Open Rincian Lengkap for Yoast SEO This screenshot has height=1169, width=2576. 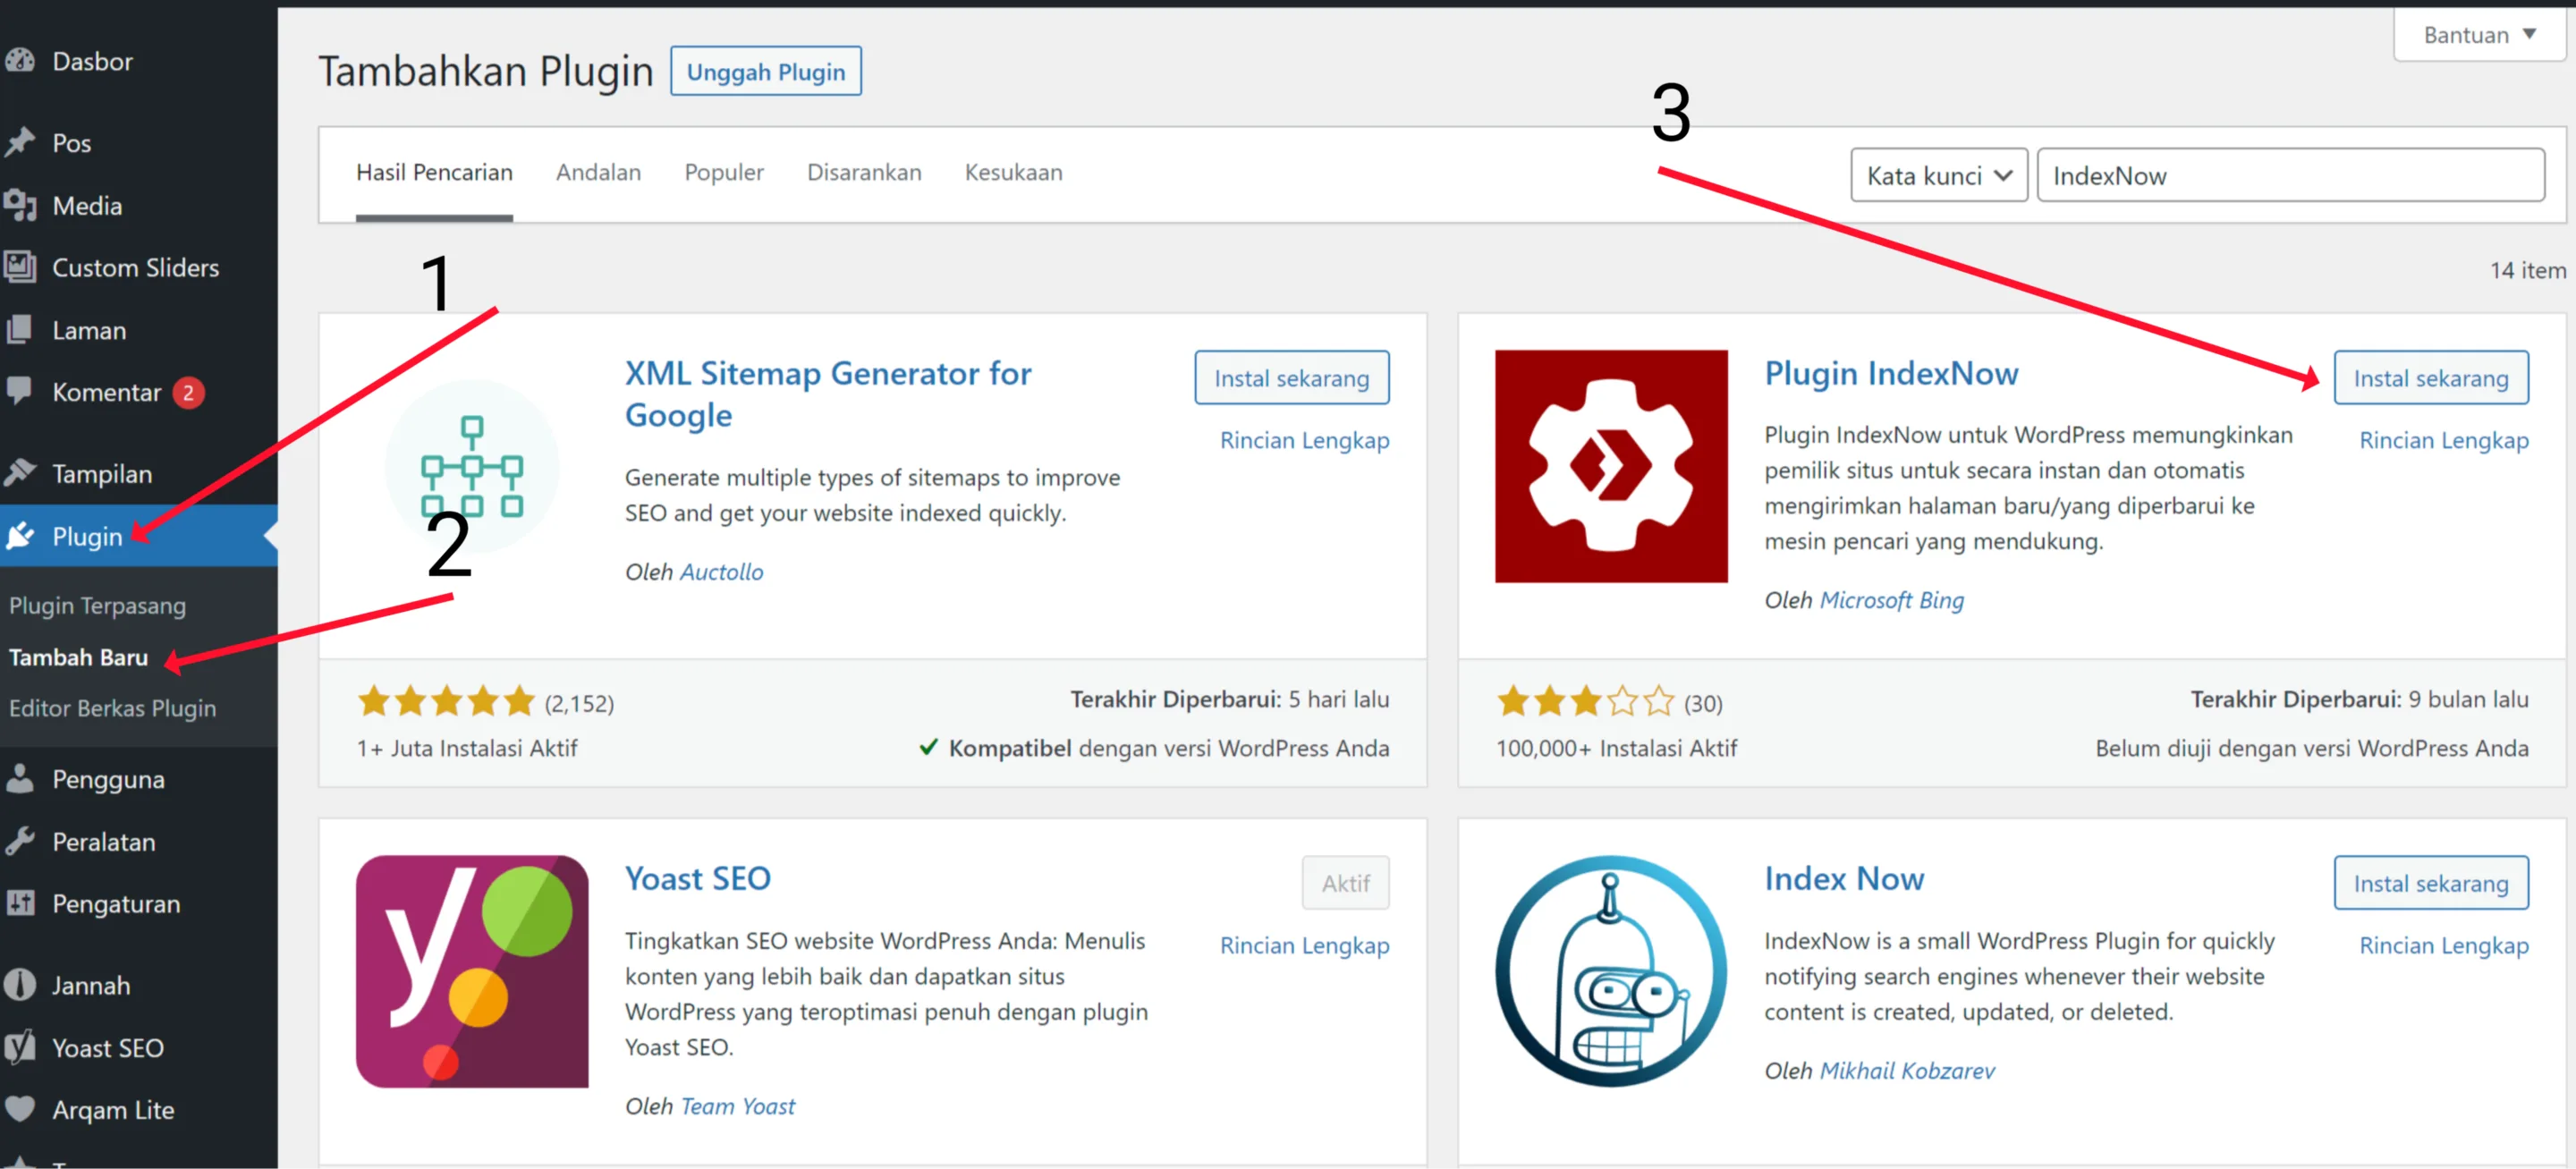click(1304, 945)
